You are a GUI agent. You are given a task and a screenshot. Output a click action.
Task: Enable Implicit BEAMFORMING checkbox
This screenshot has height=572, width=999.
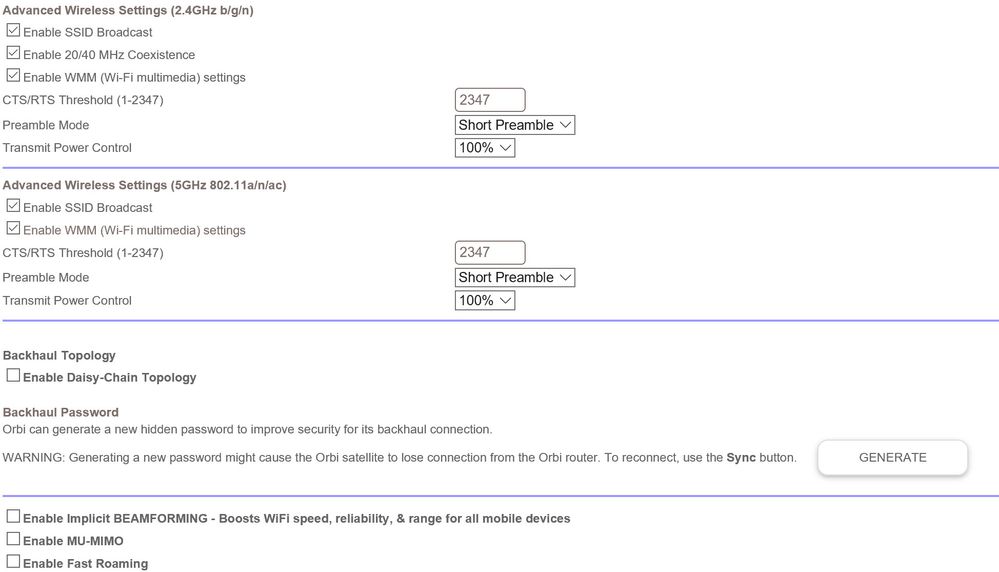tap(13, 517)
